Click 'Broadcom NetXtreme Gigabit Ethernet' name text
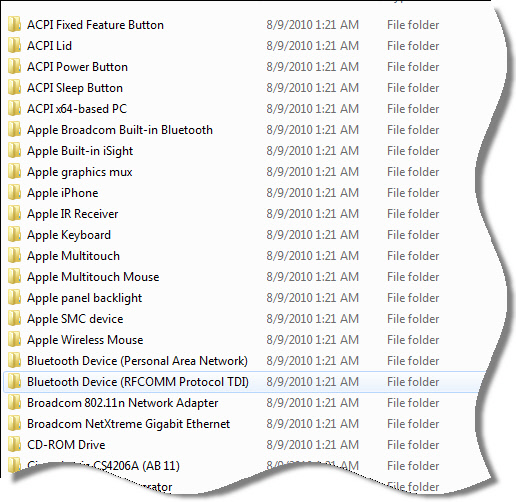Image resolution: width=516 pixels, height=502 pixels. pos(129,424)
